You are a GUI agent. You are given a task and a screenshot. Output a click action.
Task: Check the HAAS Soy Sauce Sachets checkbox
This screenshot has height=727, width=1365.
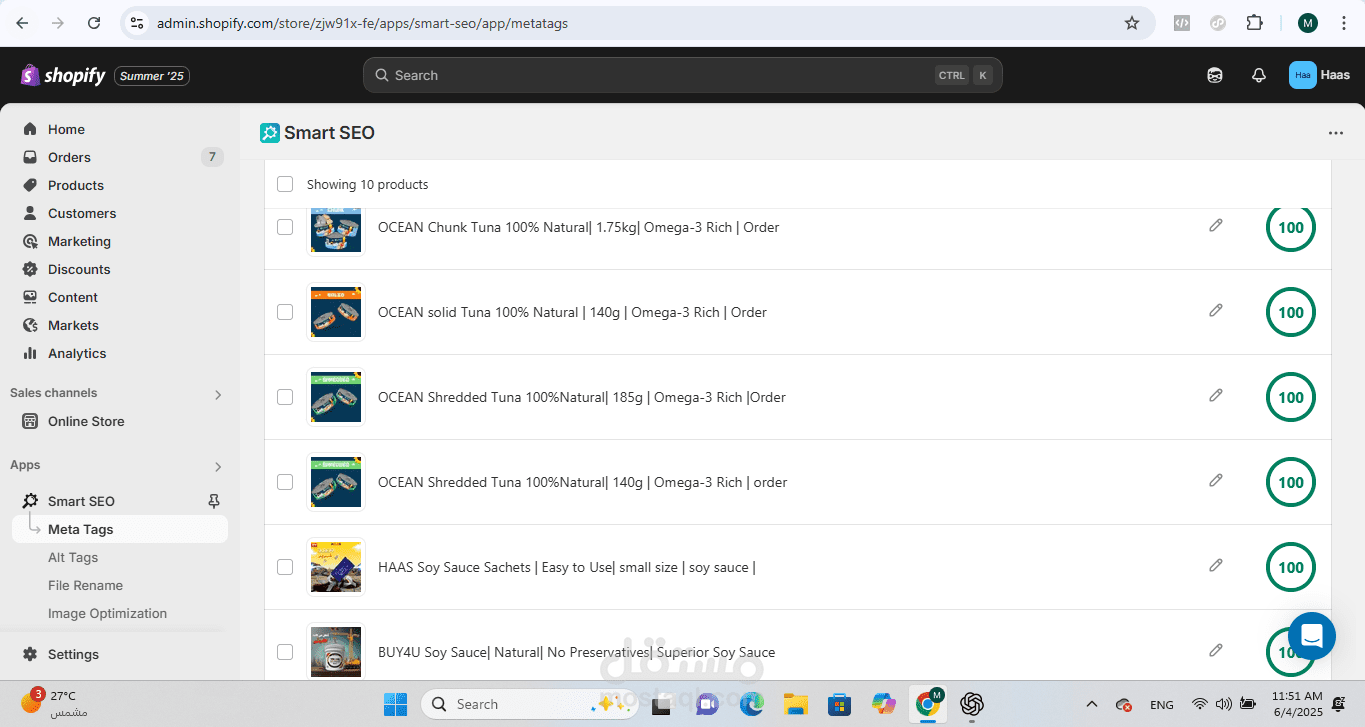[x=285, y=567]
